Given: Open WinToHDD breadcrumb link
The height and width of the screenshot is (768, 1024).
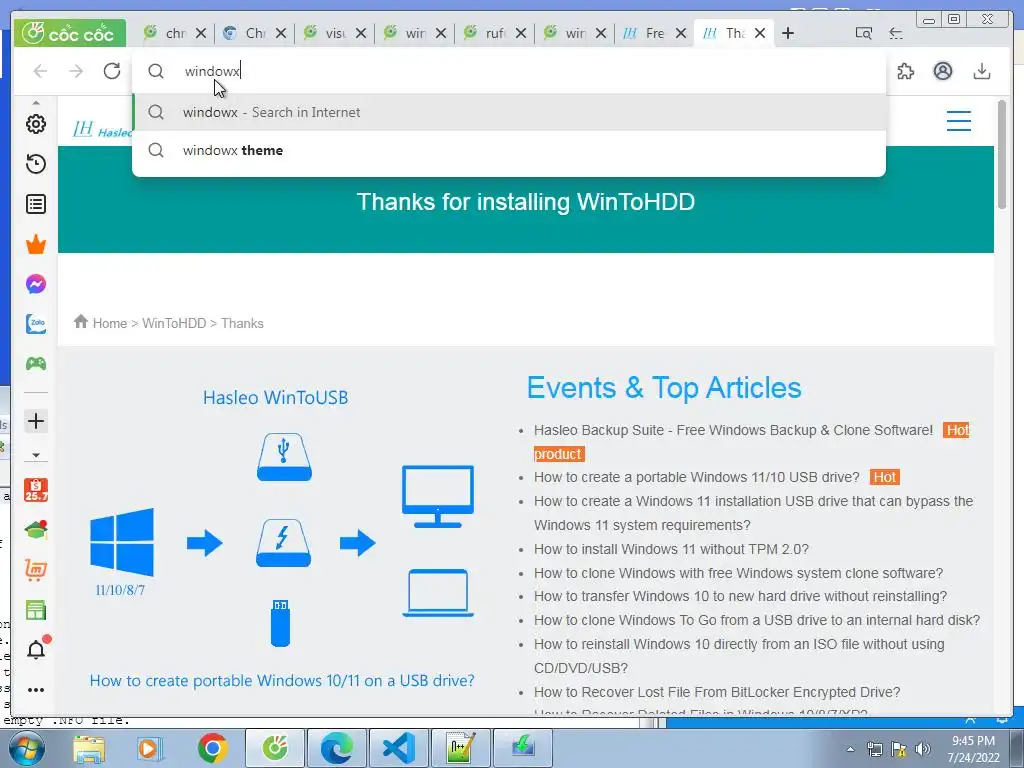Looking at the screenshot, I should click(x=174, y=323).
